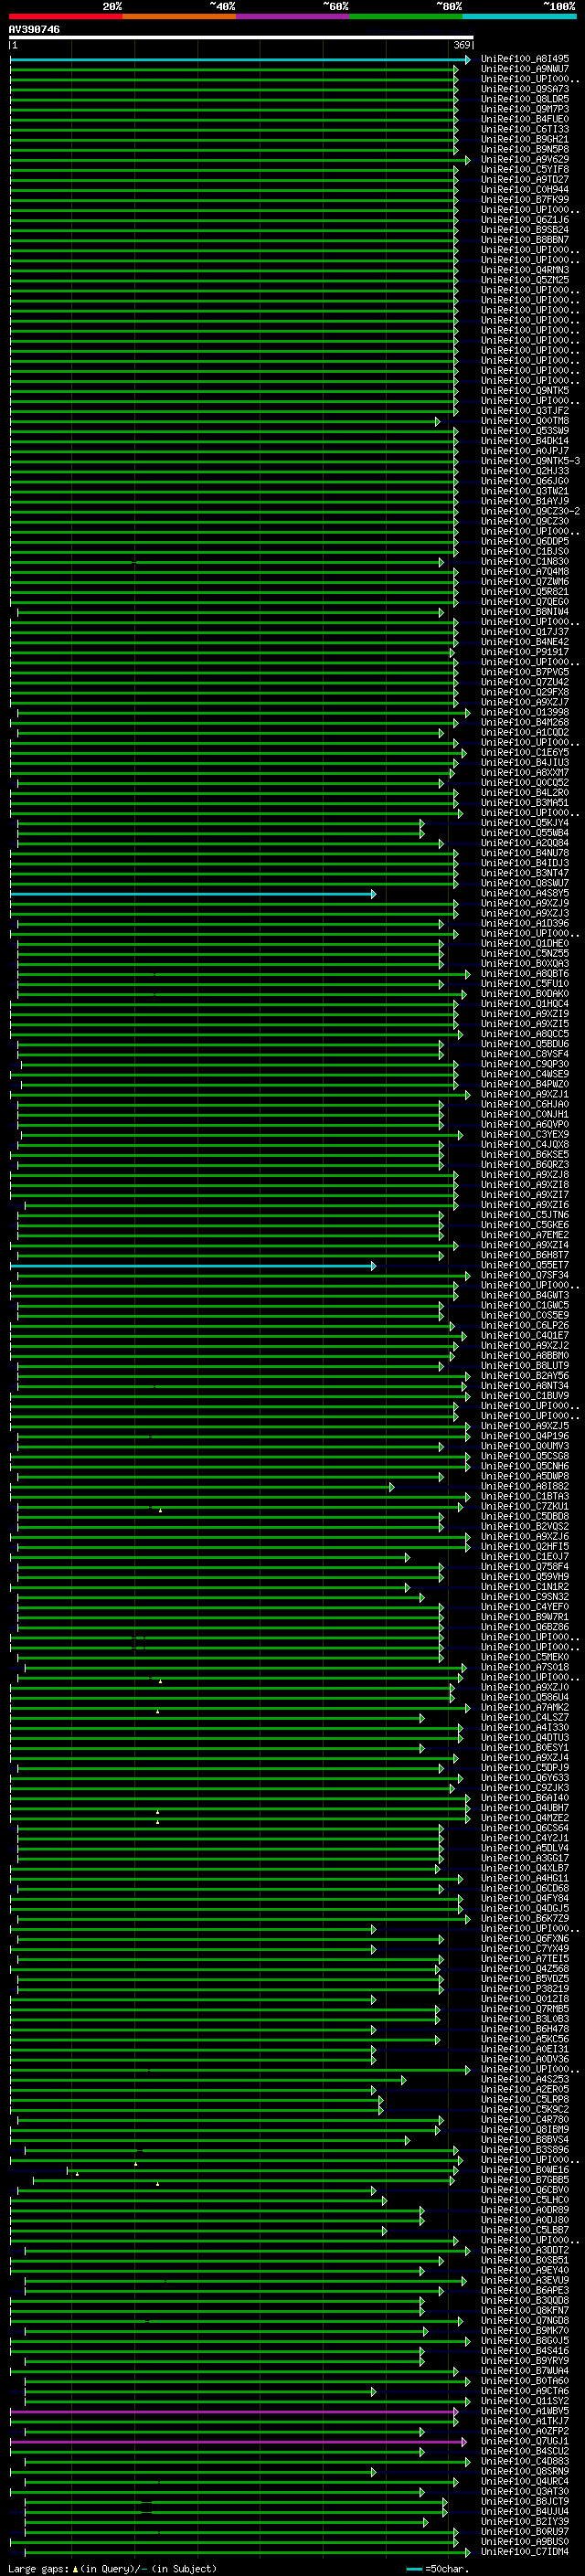Select hit UniRef100_B0RU97
Image resolution: width=585 pixels, height=2576 pixels.
point(525,2531)
